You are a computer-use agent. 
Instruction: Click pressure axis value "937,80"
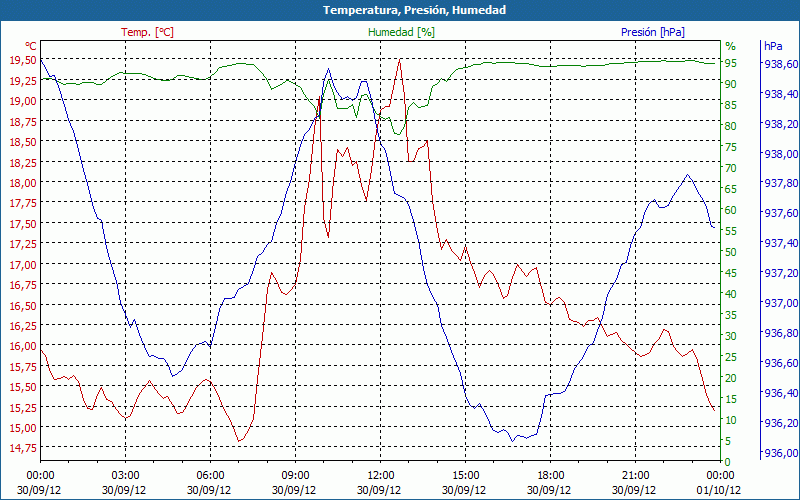point(780,184)
